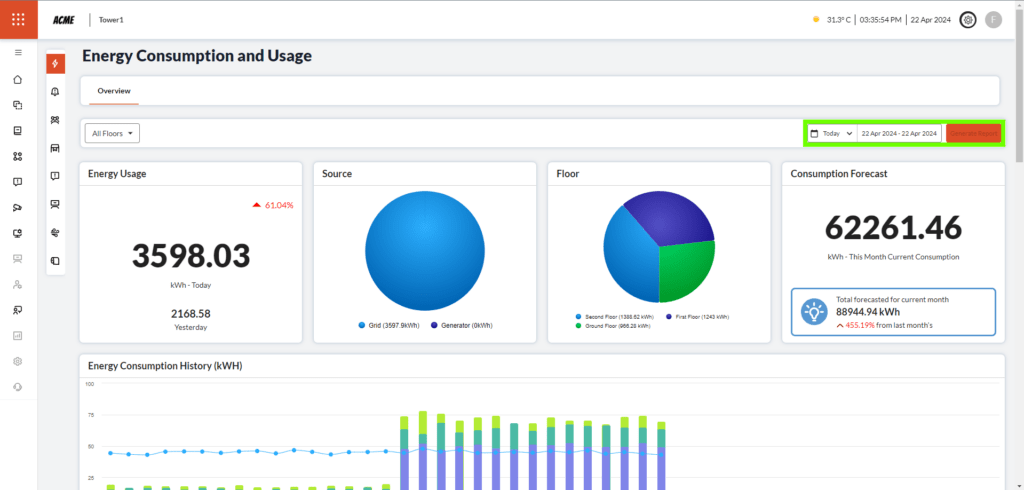
Task: Click the ACME logo in the header
Action: pyautogui.click(x=65, y=19)
